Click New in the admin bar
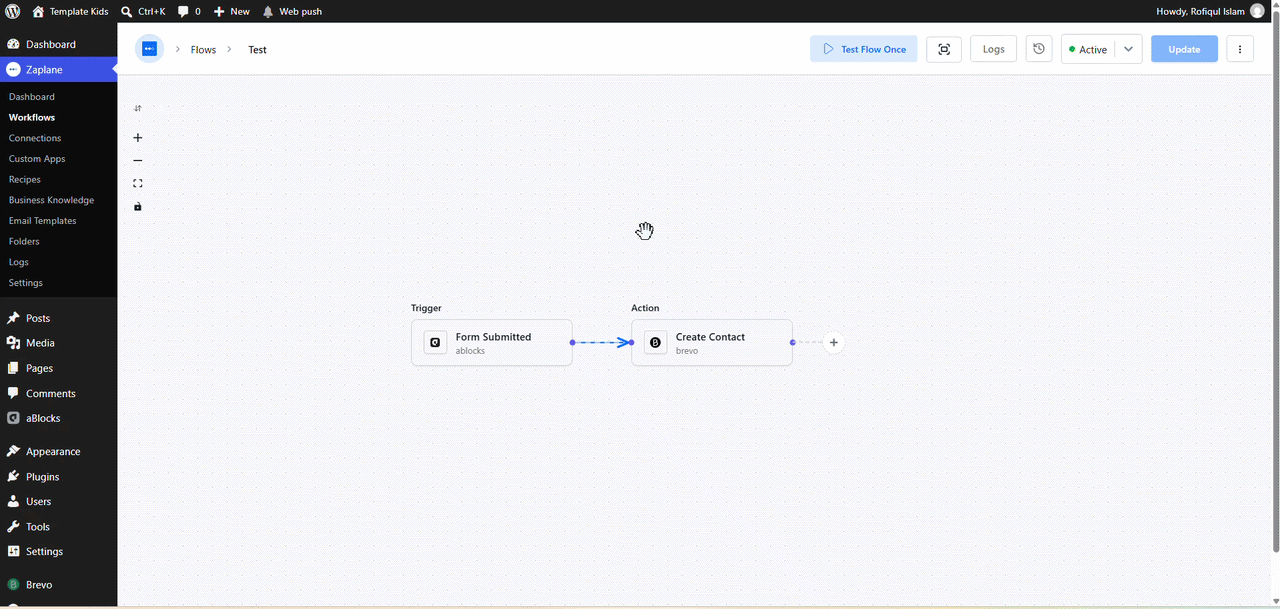 point(231,11)
